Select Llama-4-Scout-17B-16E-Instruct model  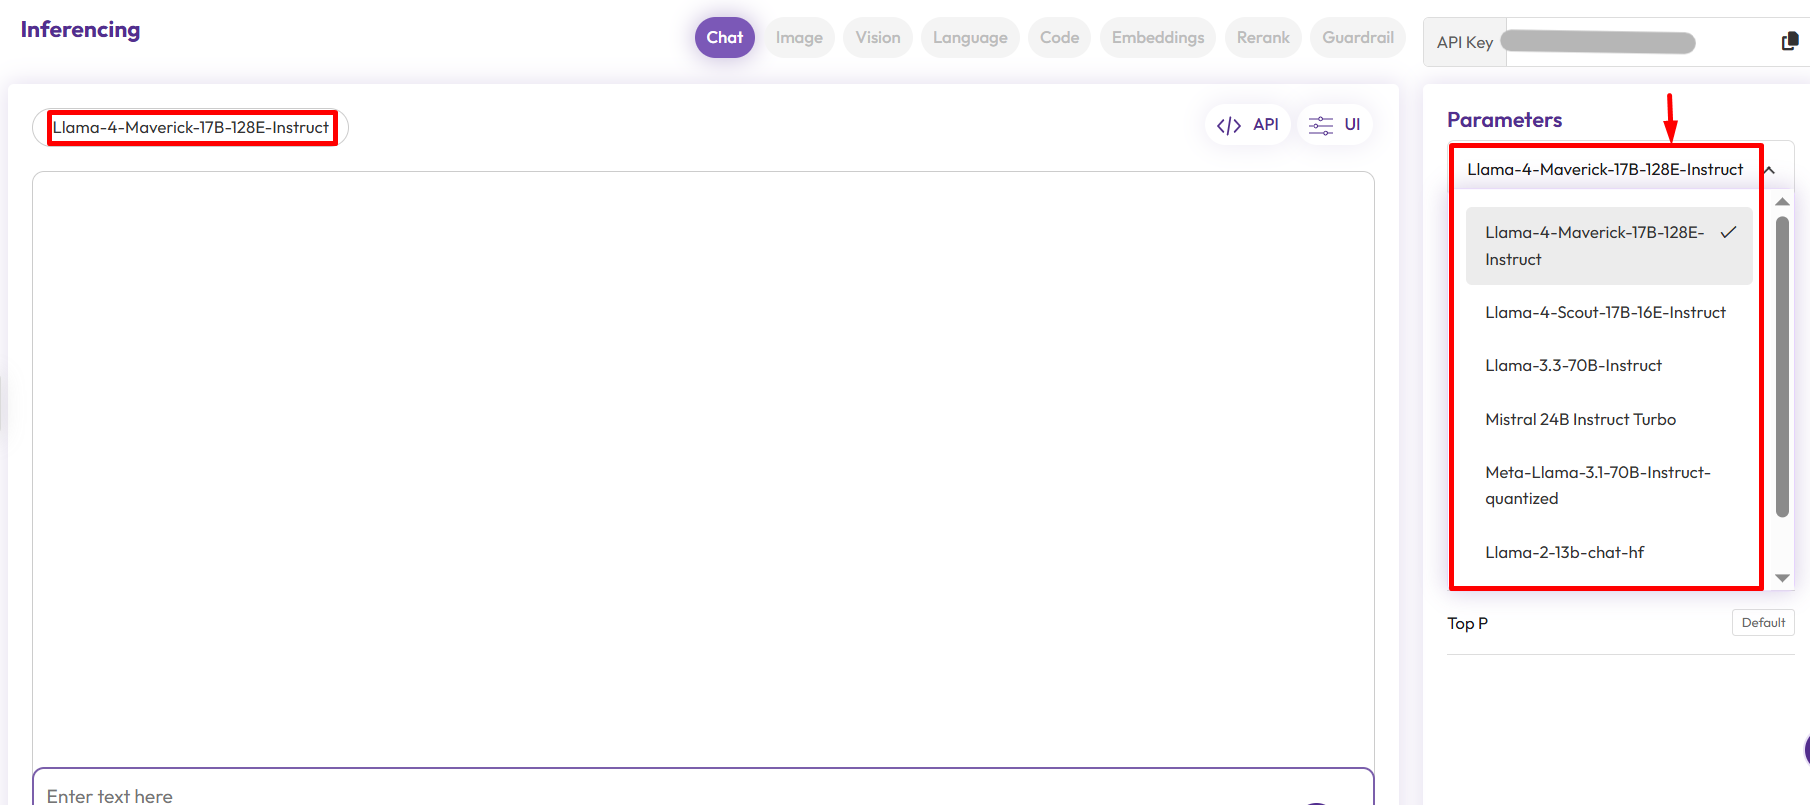tap(1605, 313)
